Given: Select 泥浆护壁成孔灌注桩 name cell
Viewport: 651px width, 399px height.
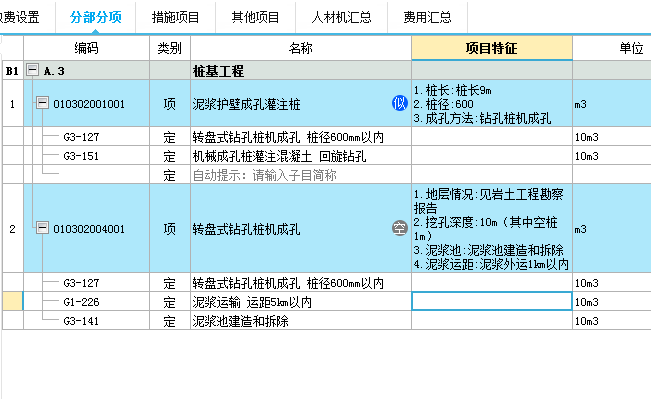Looking at the screenshot, I should (x=301, y=103).
